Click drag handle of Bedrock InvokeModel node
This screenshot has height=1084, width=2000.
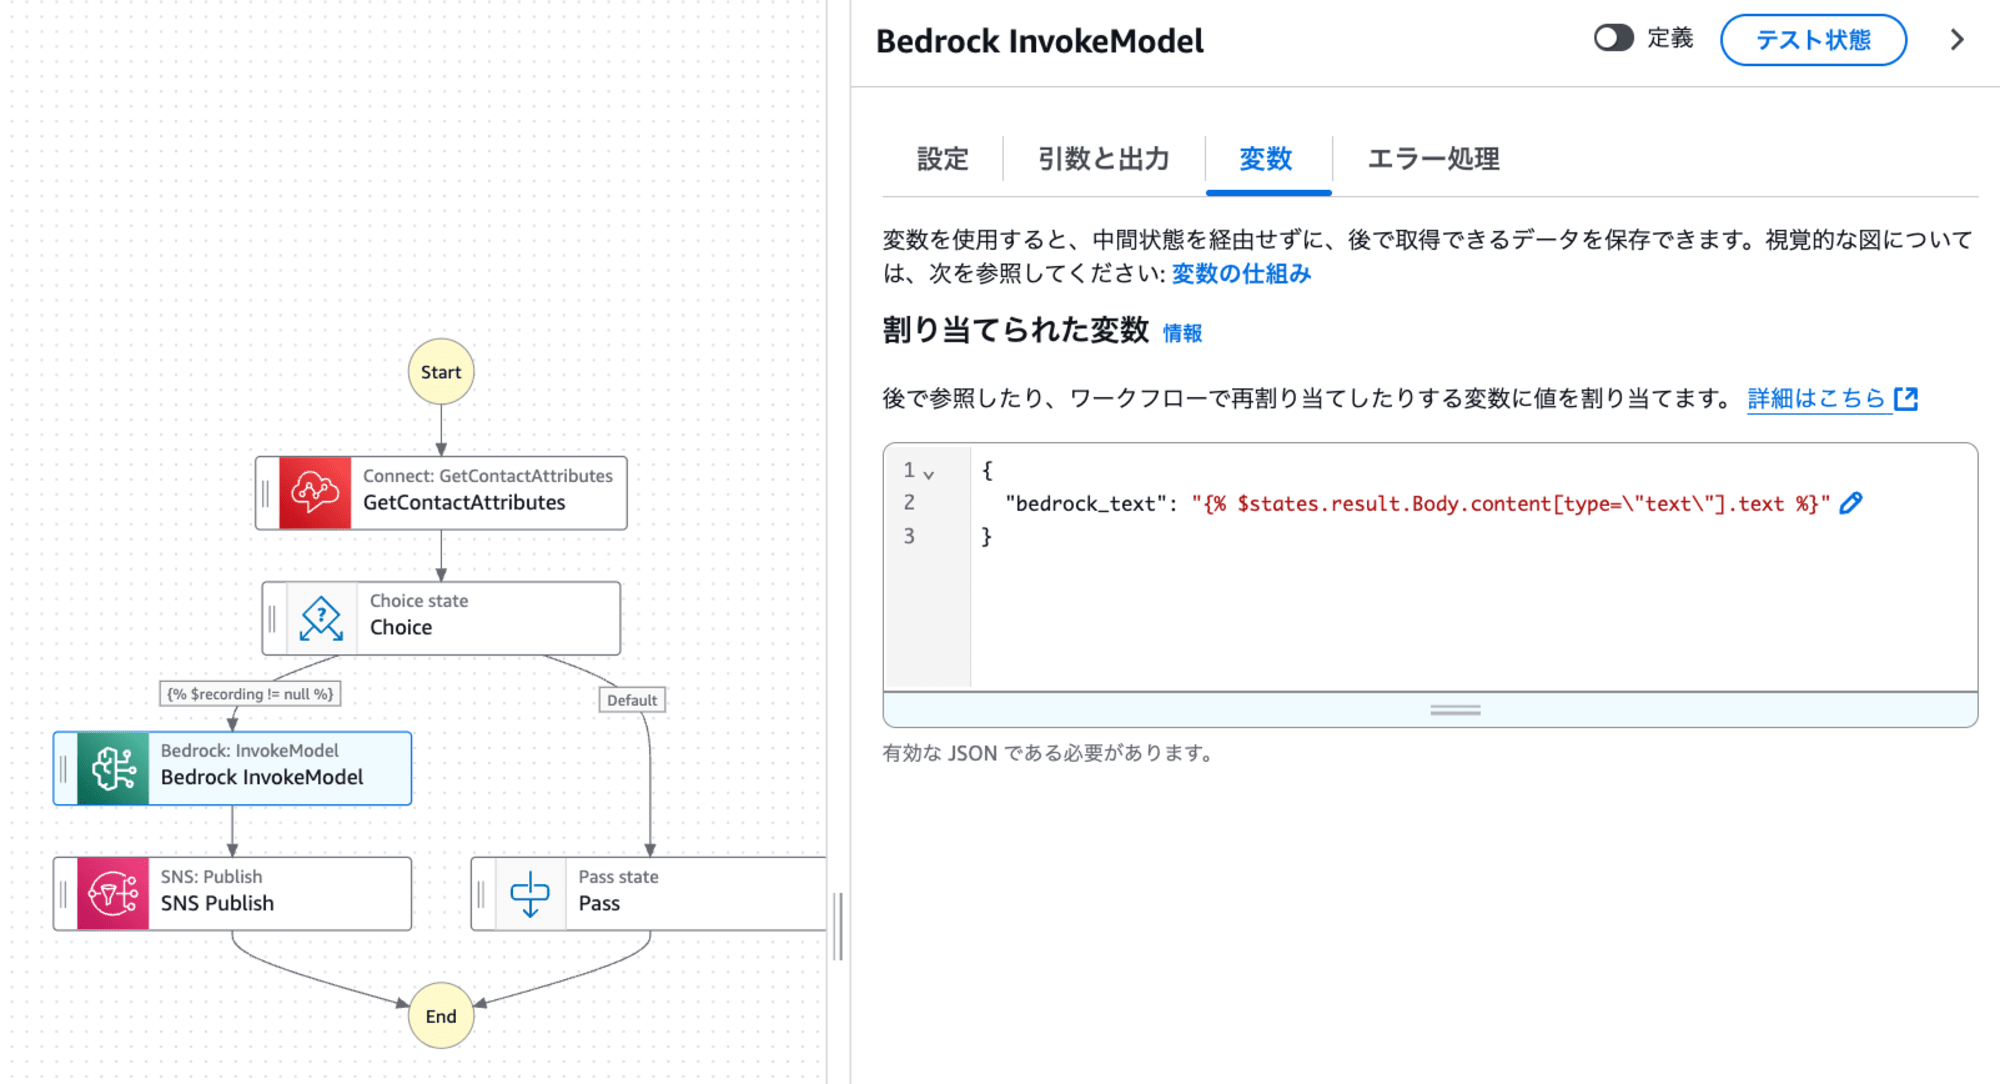(x=64, y=768)
